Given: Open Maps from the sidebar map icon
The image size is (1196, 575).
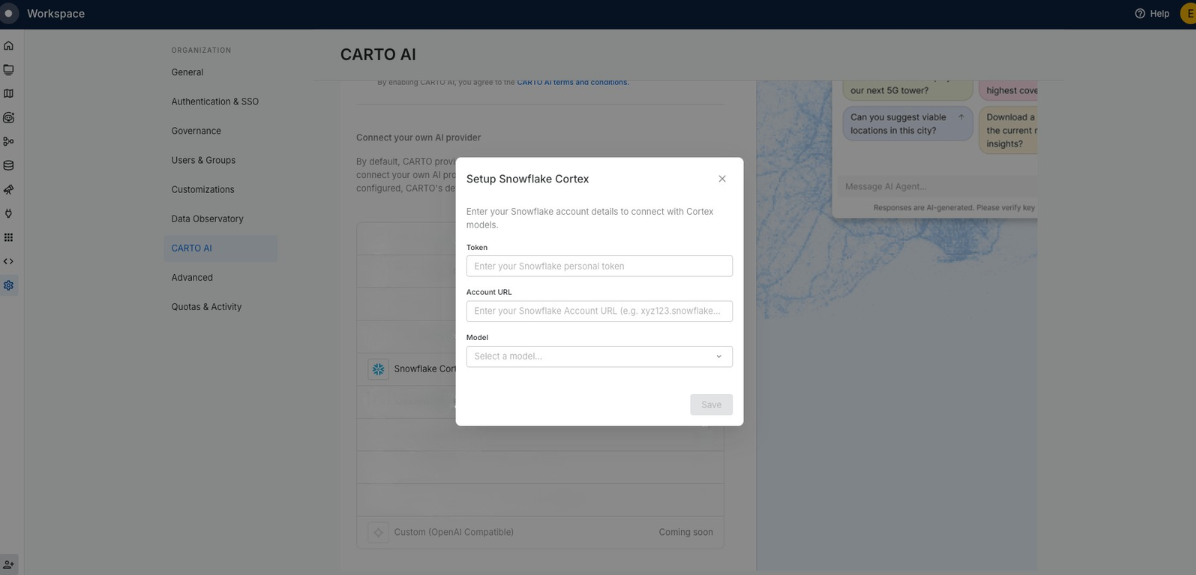Looking at the screenshot, I should pyautogui.click(x=9, y=94).
